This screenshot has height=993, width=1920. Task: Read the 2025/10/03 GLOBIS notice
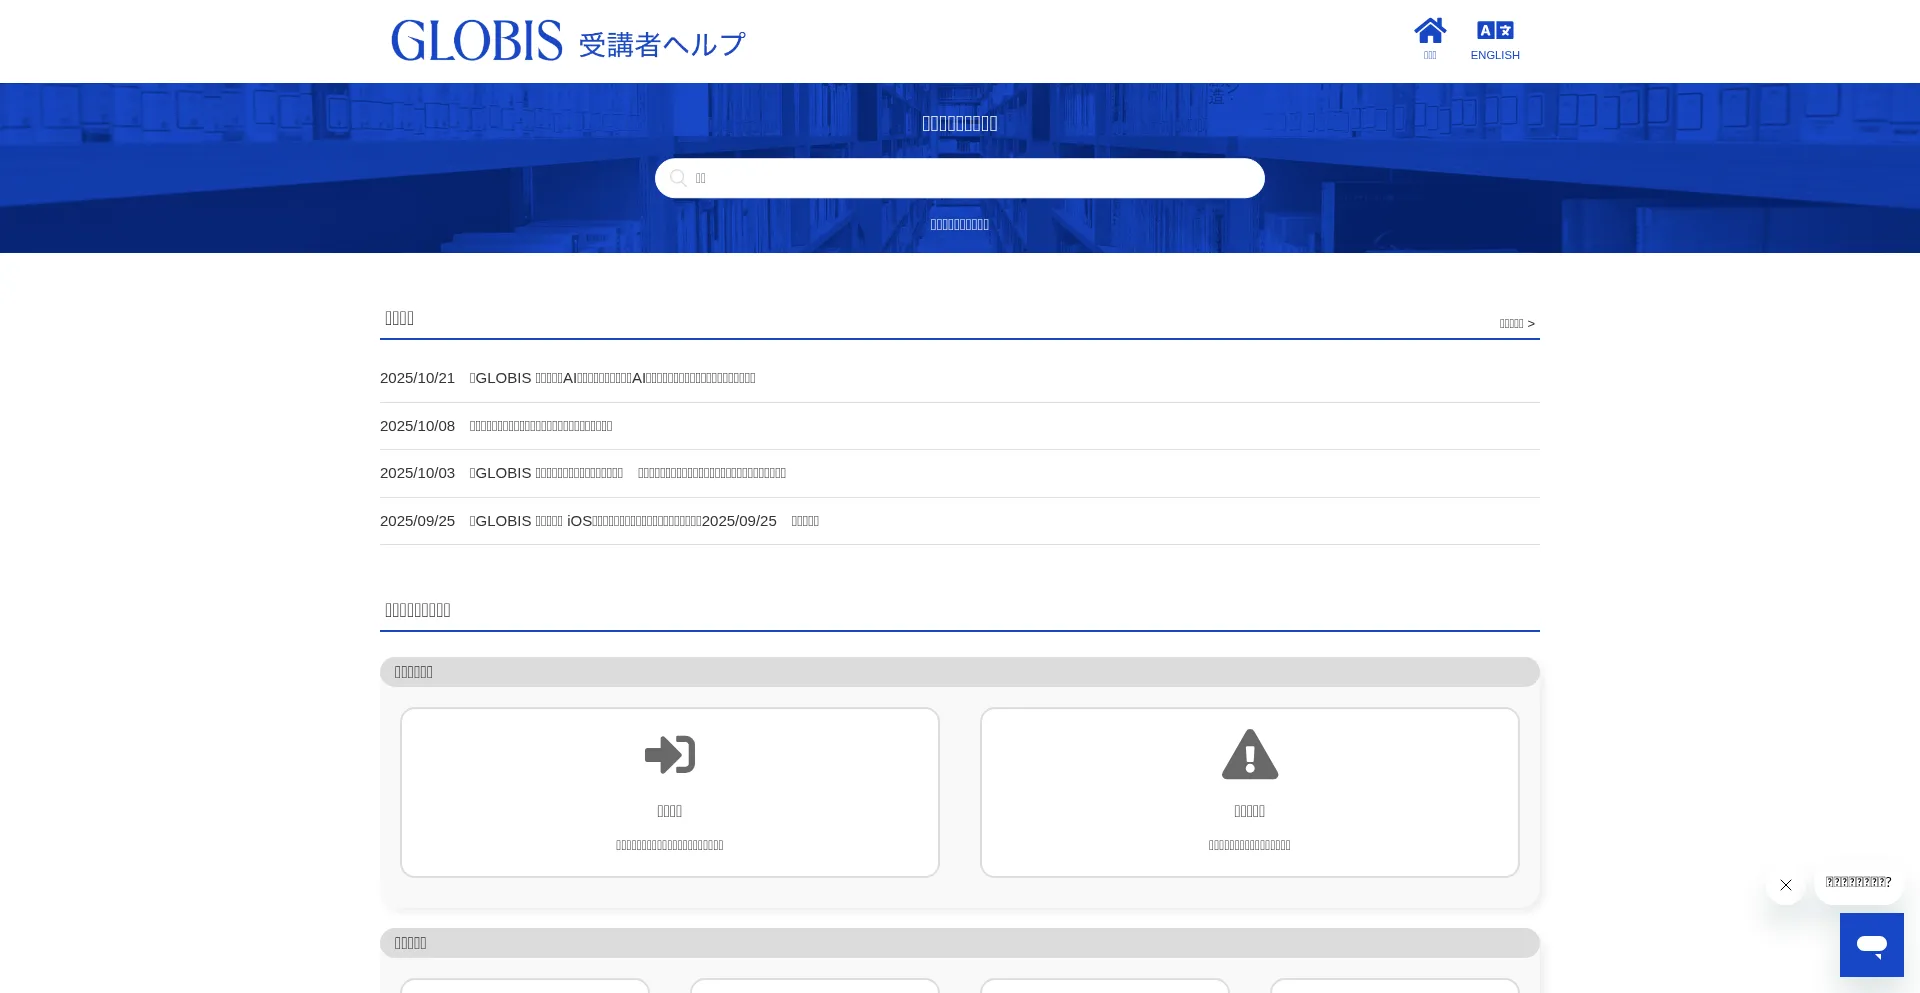628,473
